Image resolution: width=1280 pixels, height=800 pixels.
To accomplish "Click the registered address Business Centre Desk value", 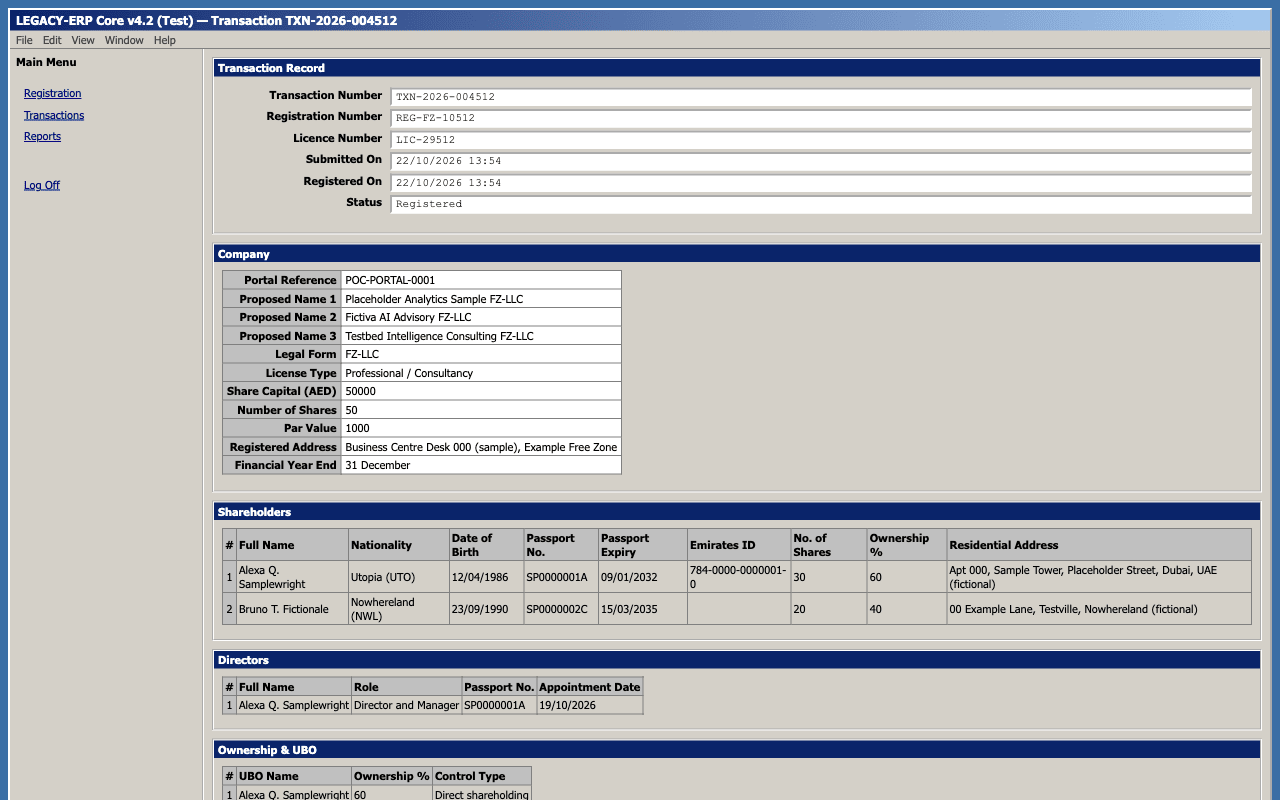I will [x=481, y=447].
